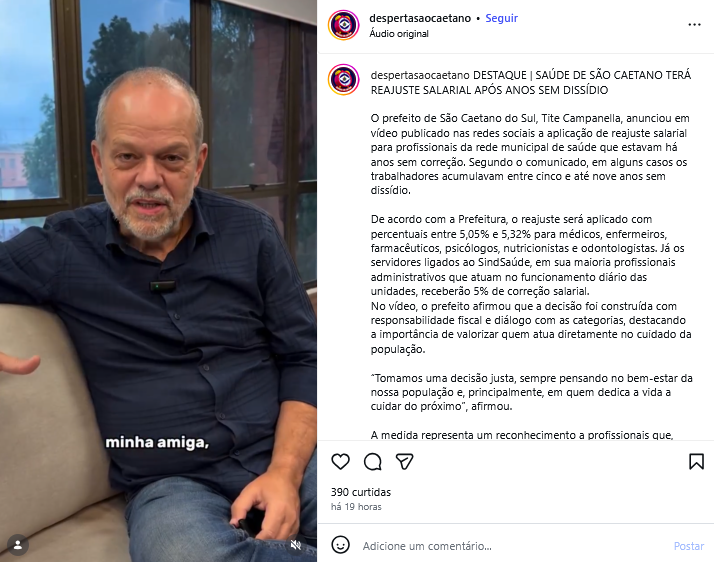Viewport: 714px width, 562px height.
Task: Click the profile avatar beside the caption
Action: (x=344, y=79)
